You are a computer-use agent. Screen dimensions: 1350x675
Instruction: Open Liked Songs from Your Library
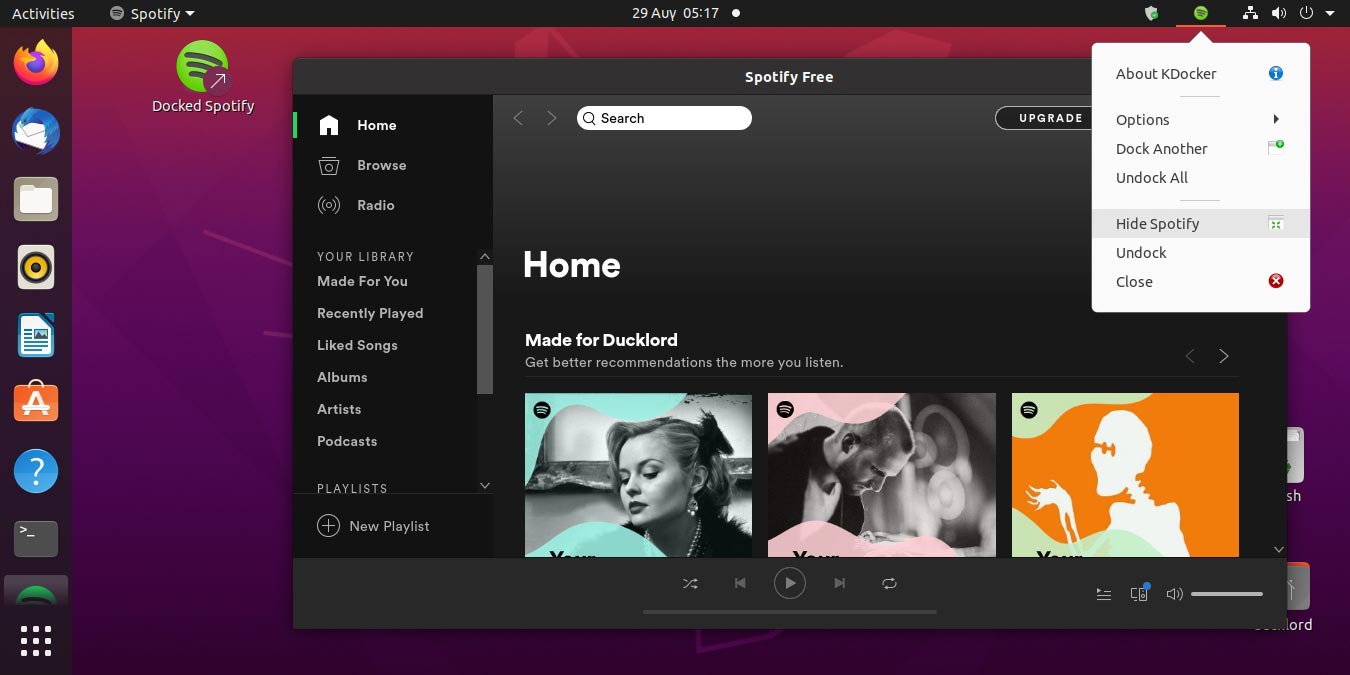[357, 345]
